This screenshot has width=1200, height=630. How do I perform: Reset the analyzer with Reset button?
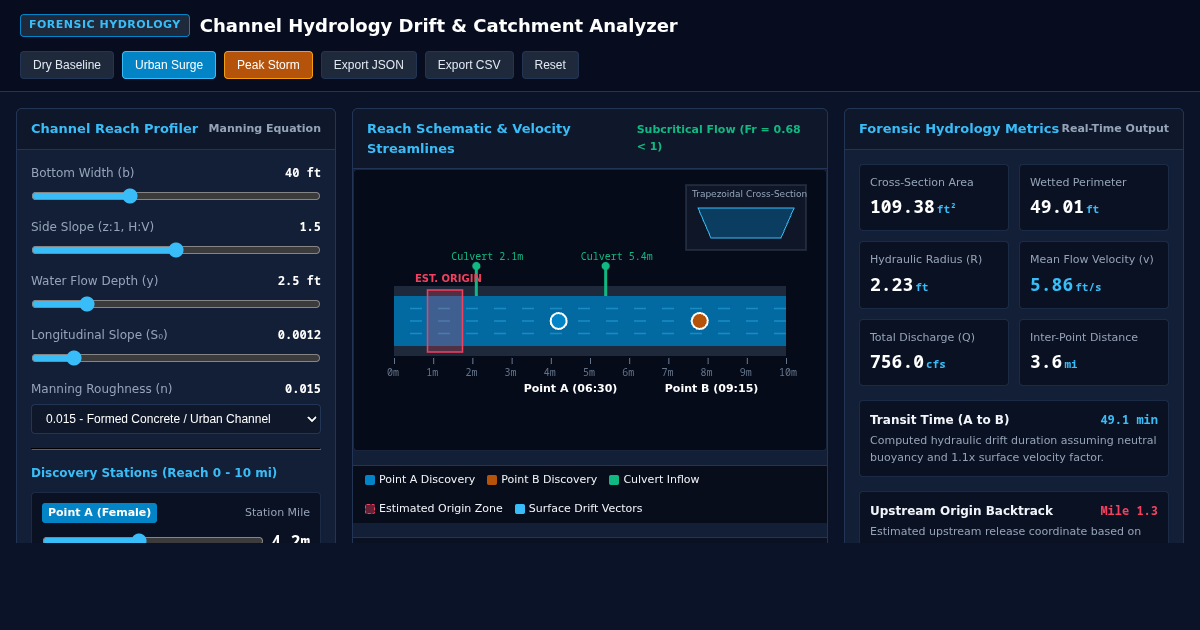click(550, 65)
